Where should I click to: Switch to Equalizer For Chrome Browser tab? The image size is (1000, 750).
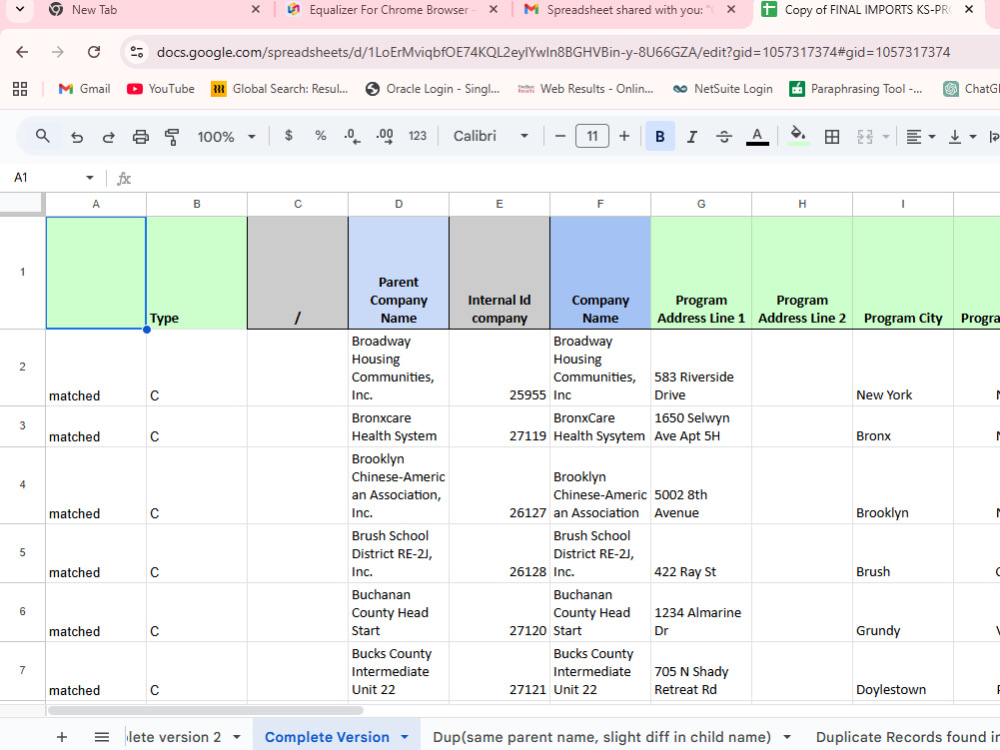coord(389,10)
